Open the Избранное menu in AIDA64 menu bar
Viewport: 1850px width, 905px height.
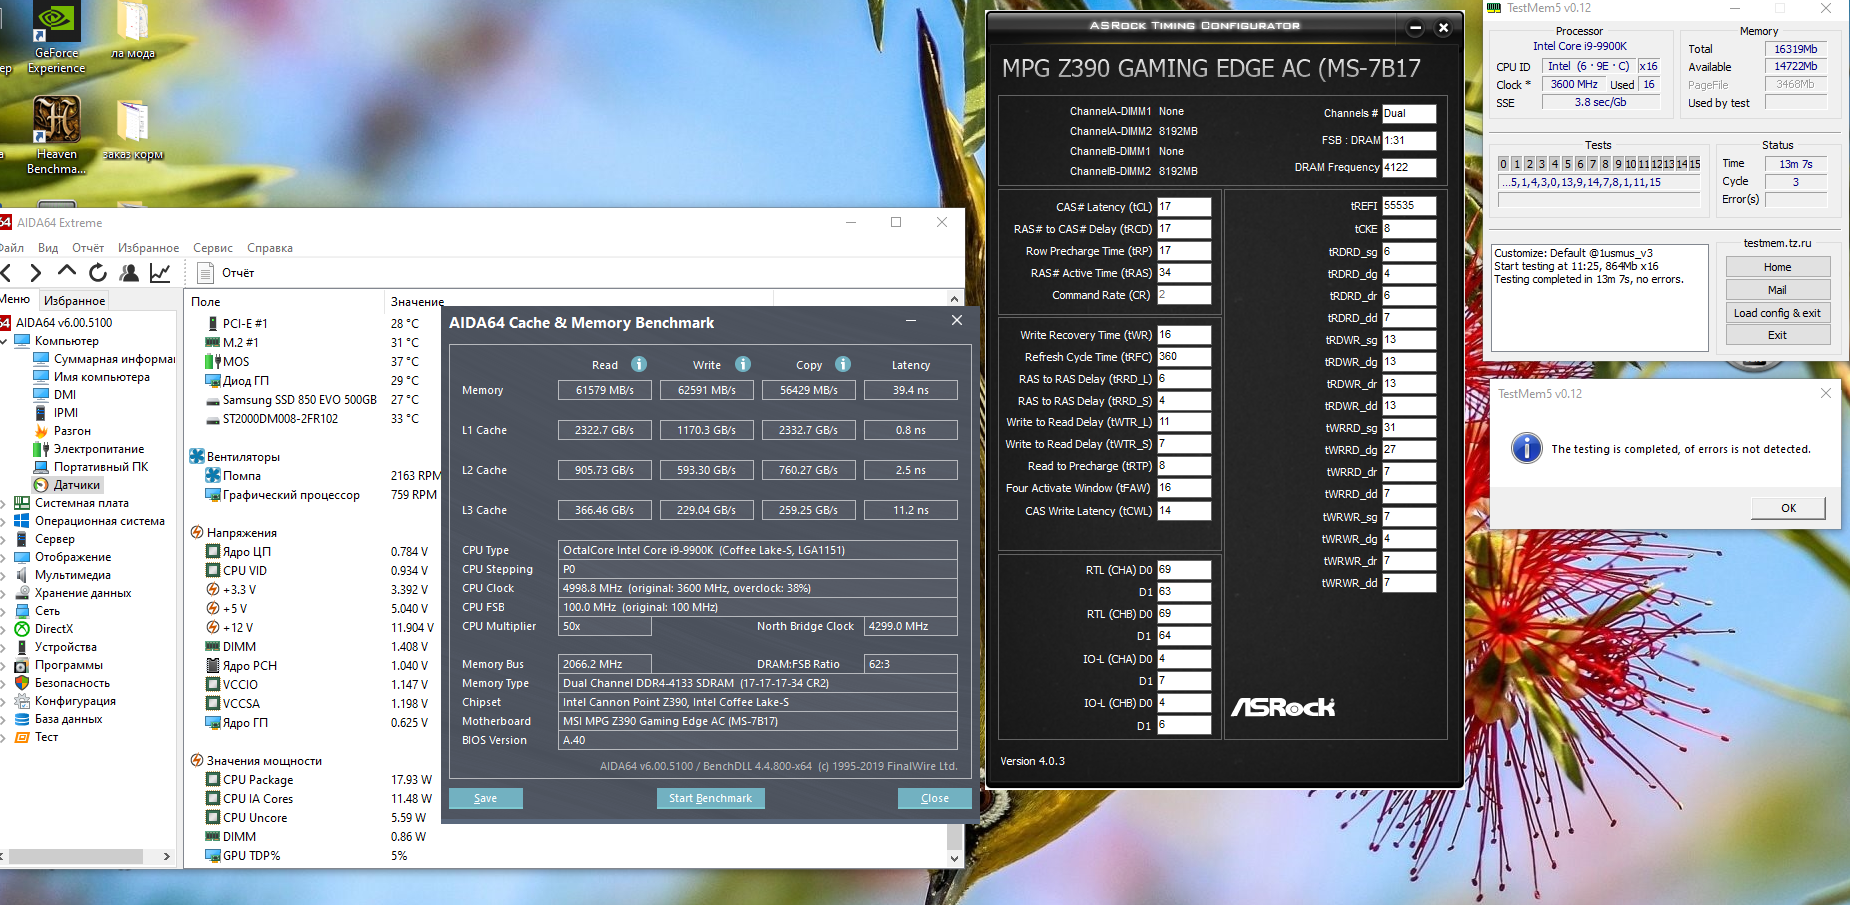pyautogui.click(x=148, y=248)
